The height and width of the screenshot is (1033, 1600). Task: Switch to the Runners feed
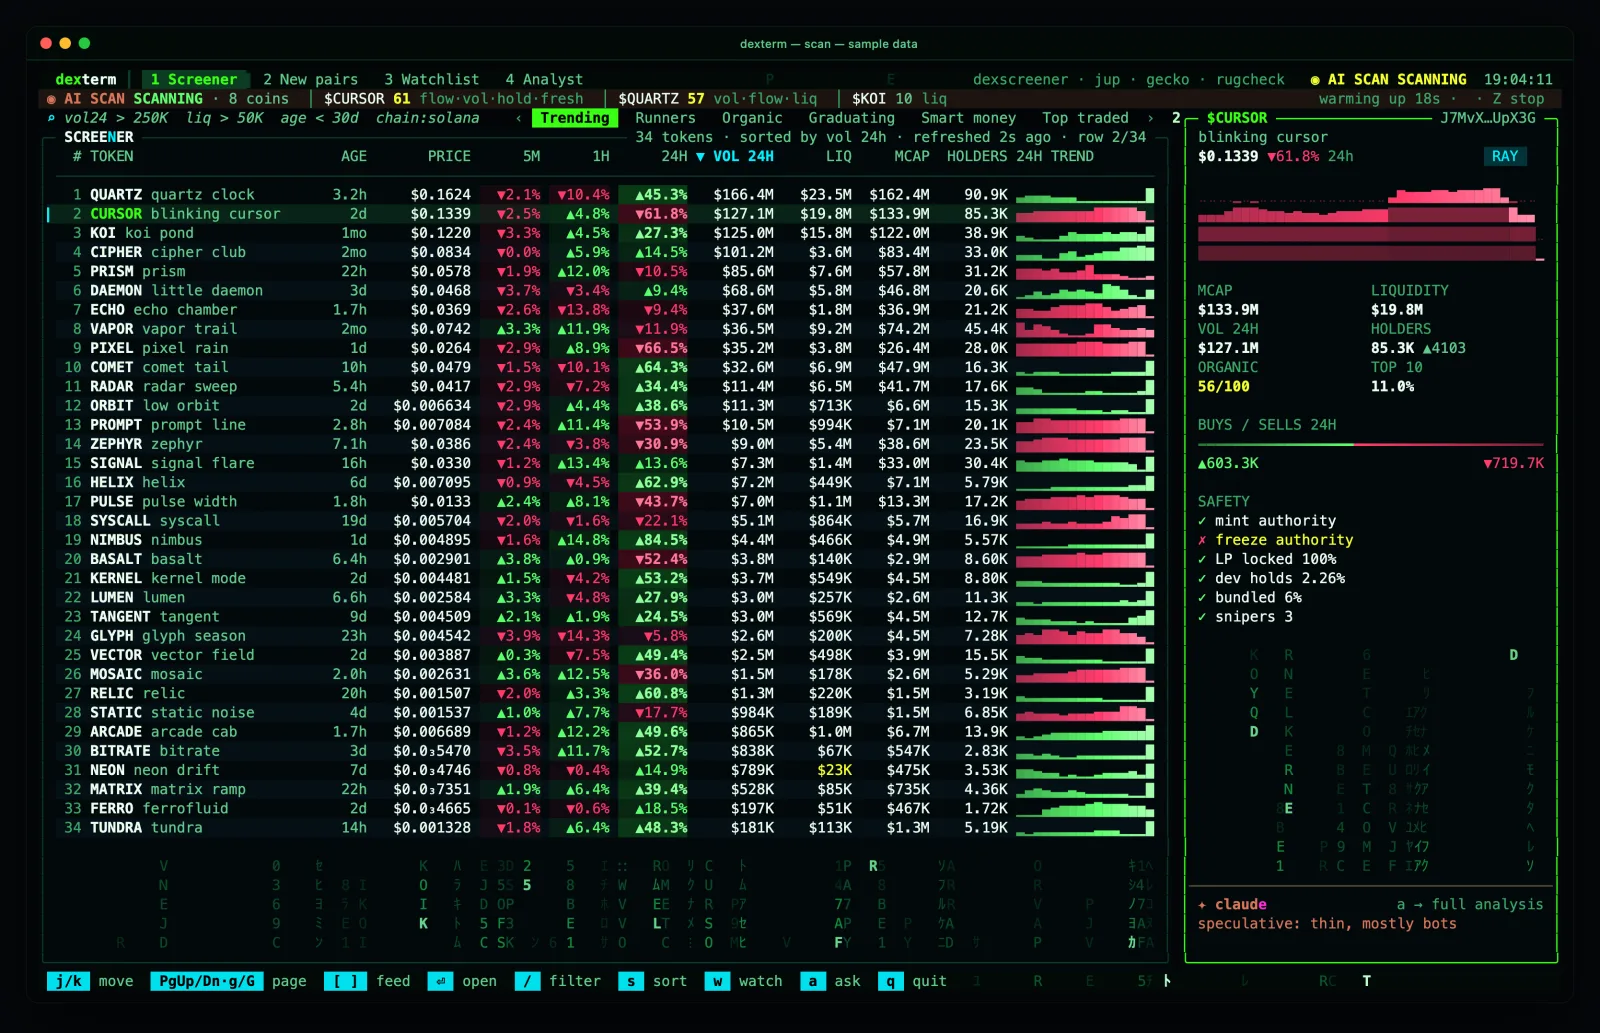pyautogui.click(x=665, y=118)
